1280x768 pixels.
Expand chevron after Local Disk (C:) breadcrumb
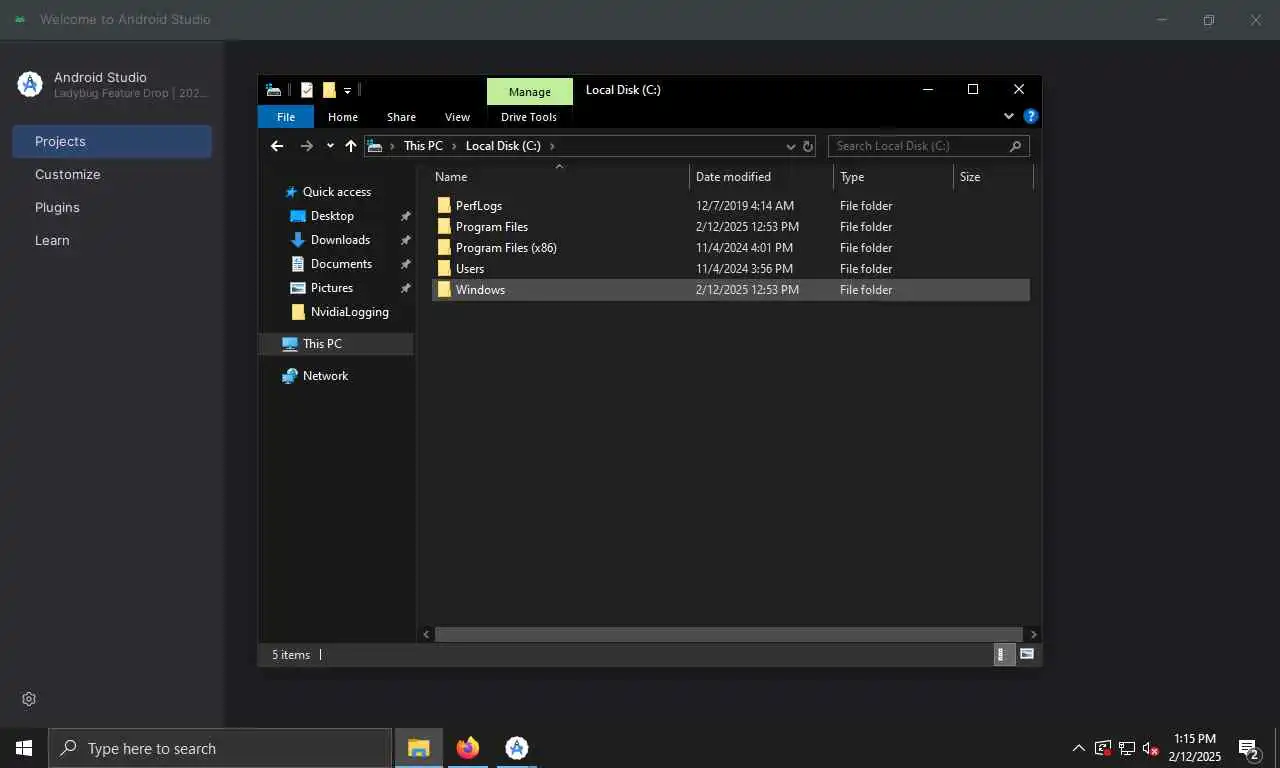pos(552,146)
